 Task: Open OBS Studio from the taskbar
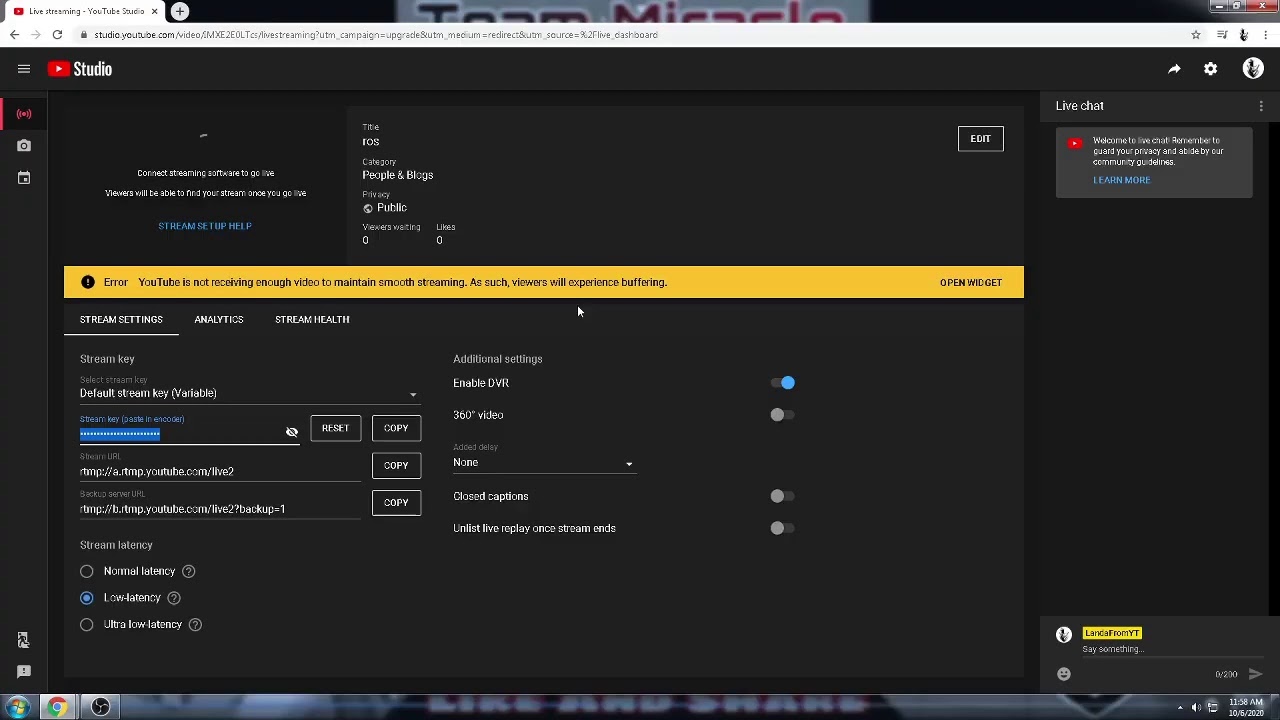[x=100, y=708]
